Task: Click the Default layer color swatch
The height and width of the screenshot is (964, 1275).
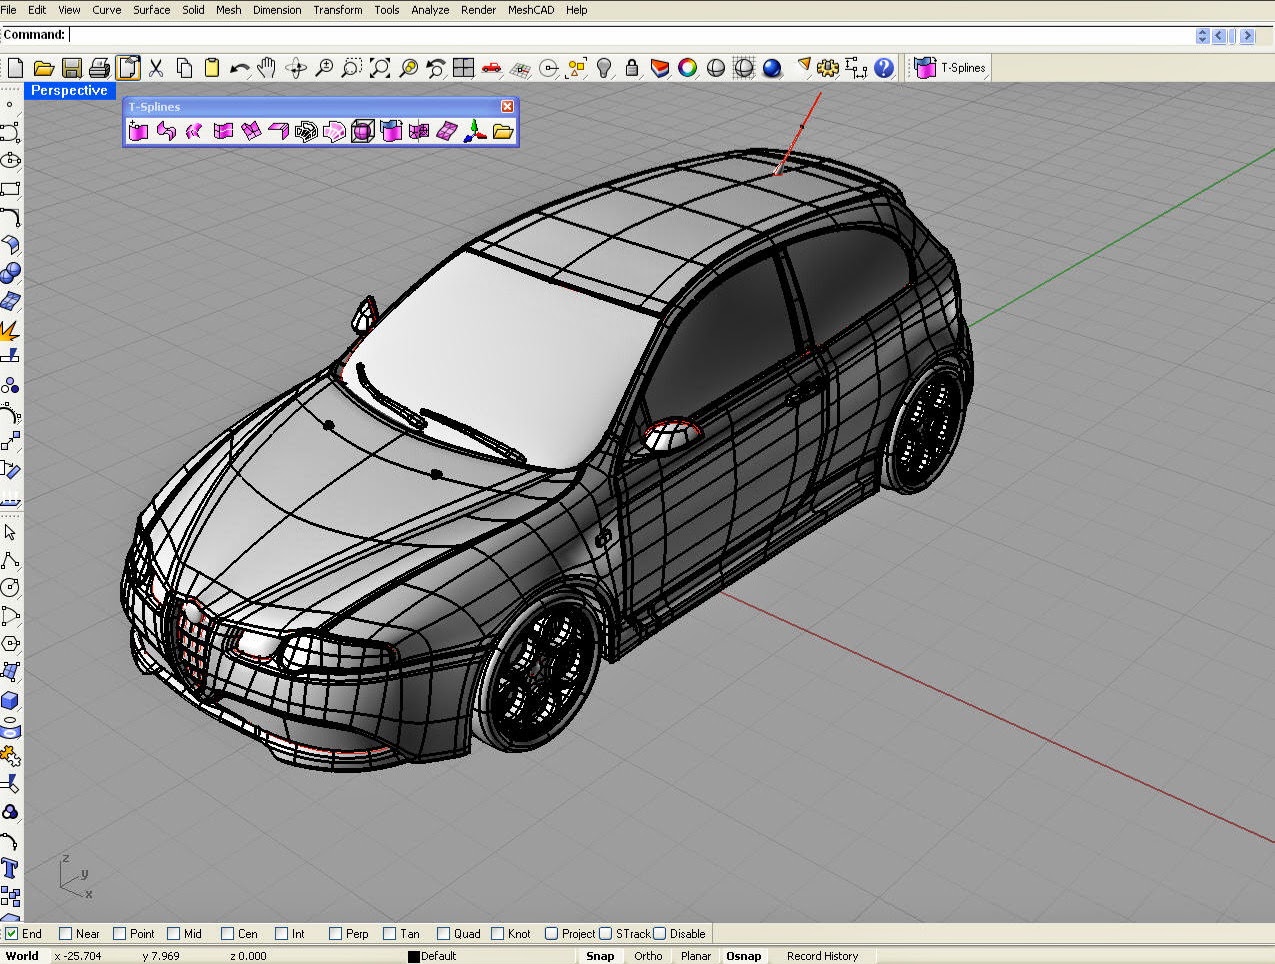Action: point(413,956)
